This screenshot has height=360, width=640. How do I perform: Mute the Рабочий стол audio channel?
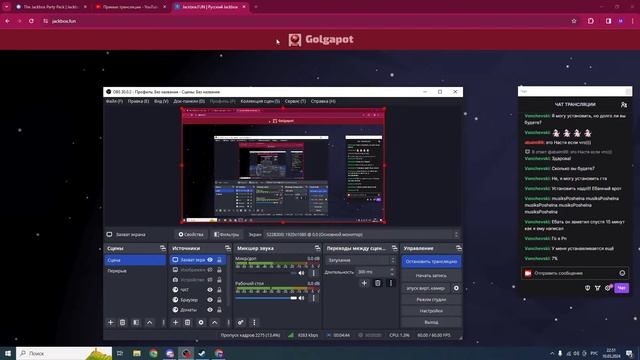point(301,298)
